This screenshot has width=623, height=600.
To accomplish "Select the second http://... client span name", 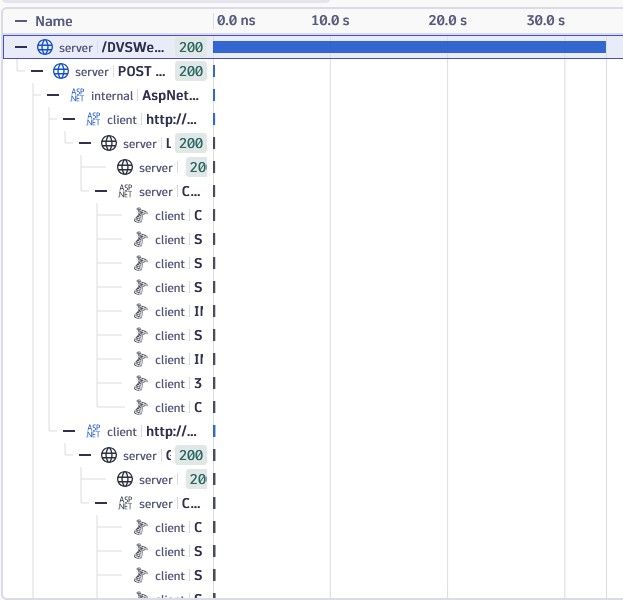I will click(x=171, y=431).
